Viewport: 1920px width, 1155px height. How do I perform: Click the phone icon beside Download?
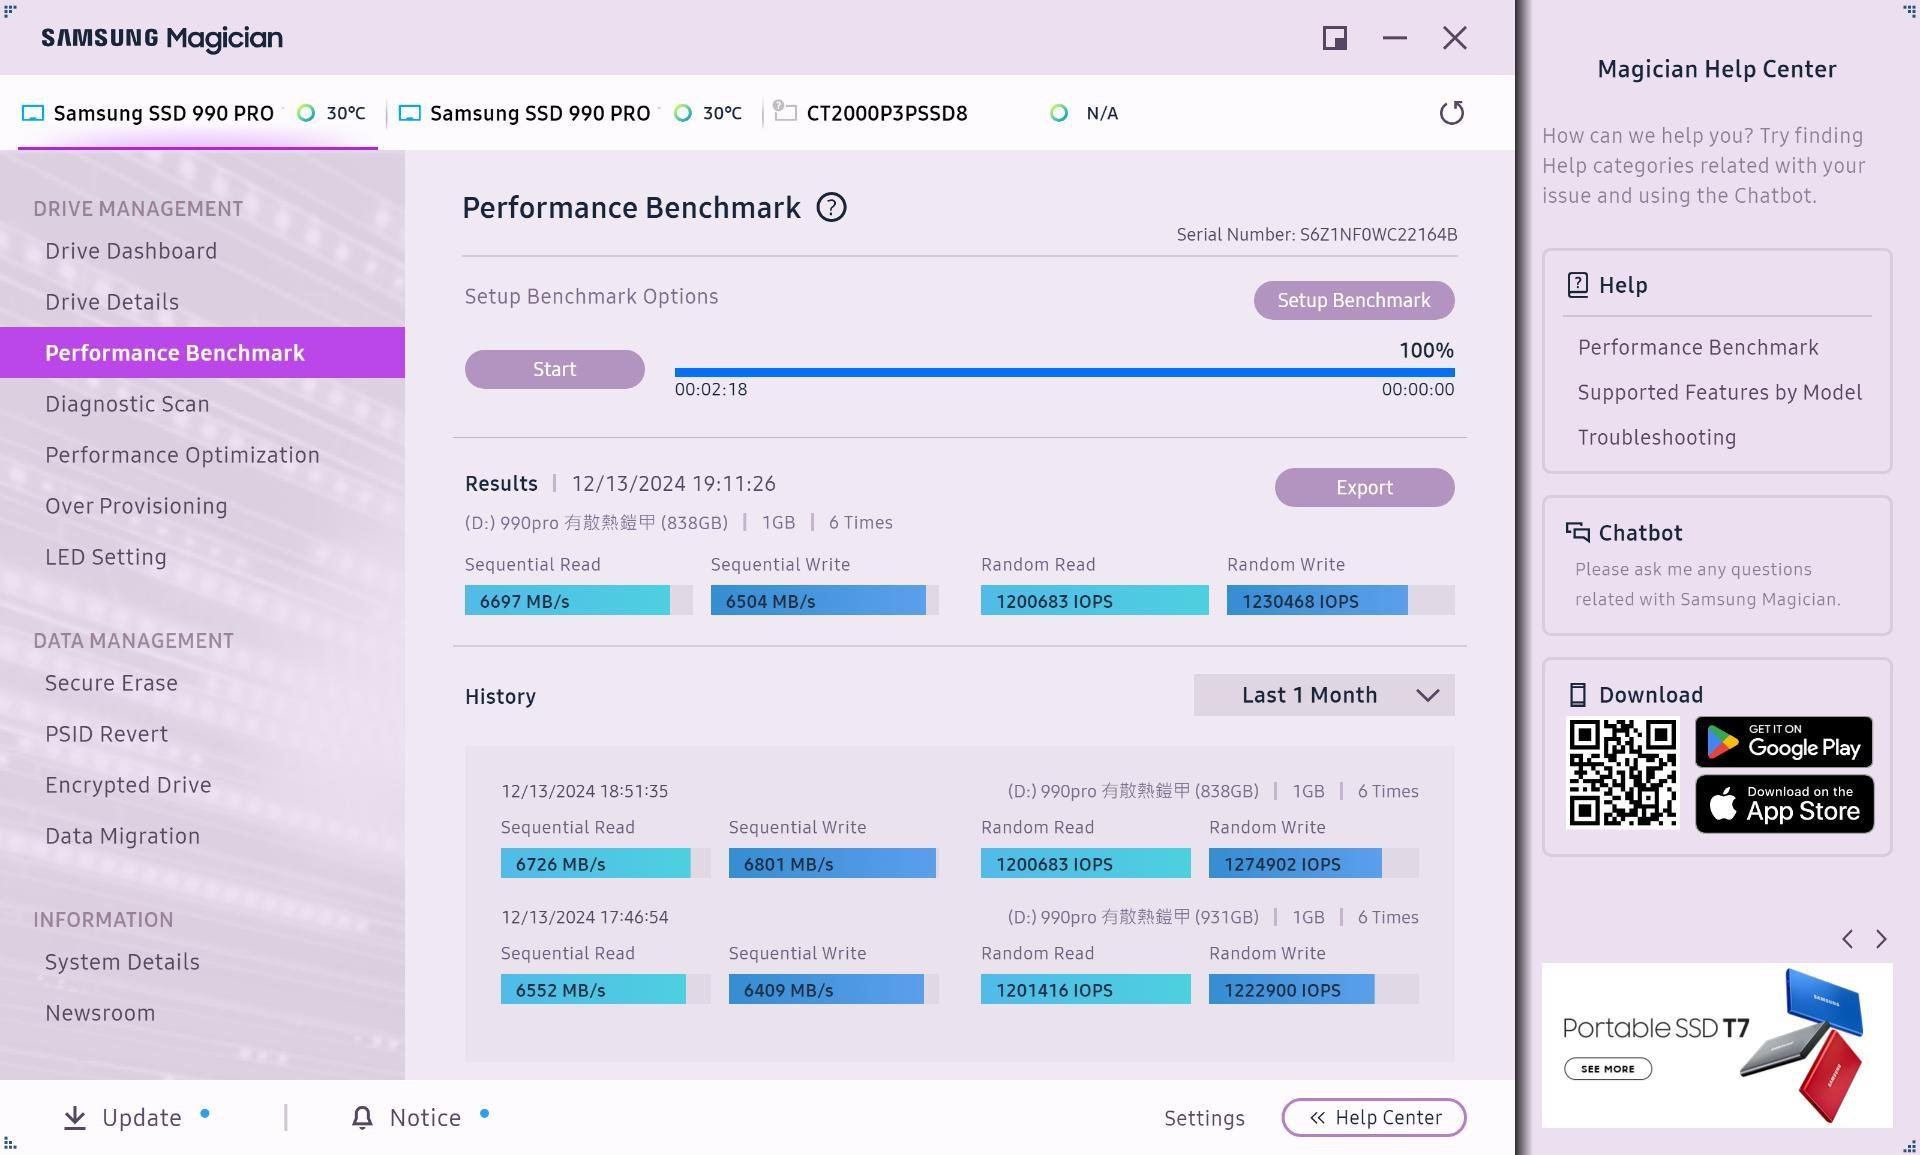1577,695
